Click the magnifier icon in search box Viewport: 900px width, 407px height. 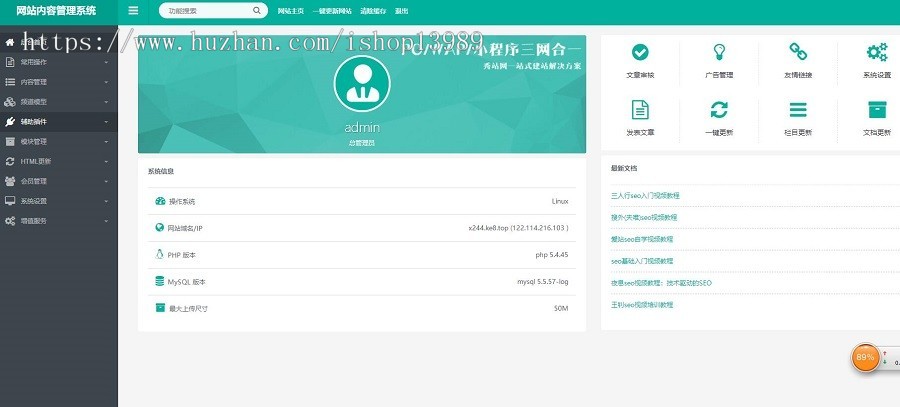tap(257, 10)
